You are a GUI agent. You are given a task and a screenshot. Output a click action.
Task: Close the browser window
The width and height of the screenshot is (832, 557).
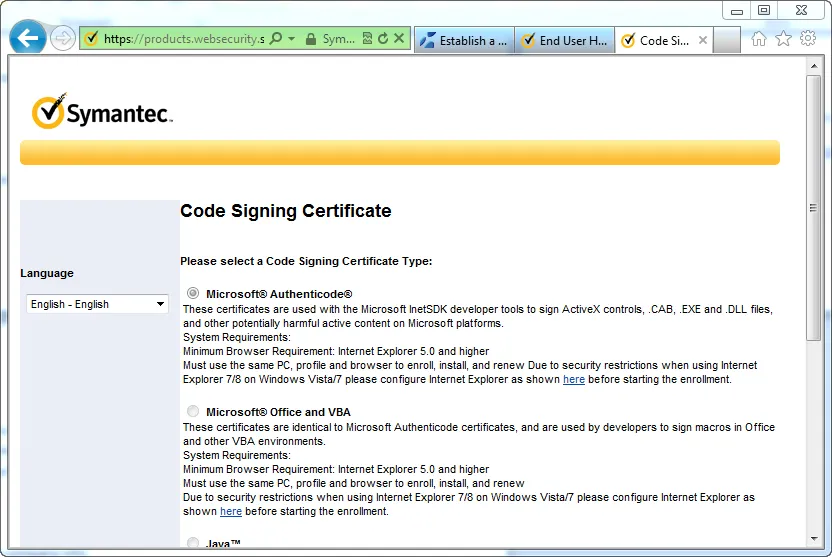click(x=802, y=11)
